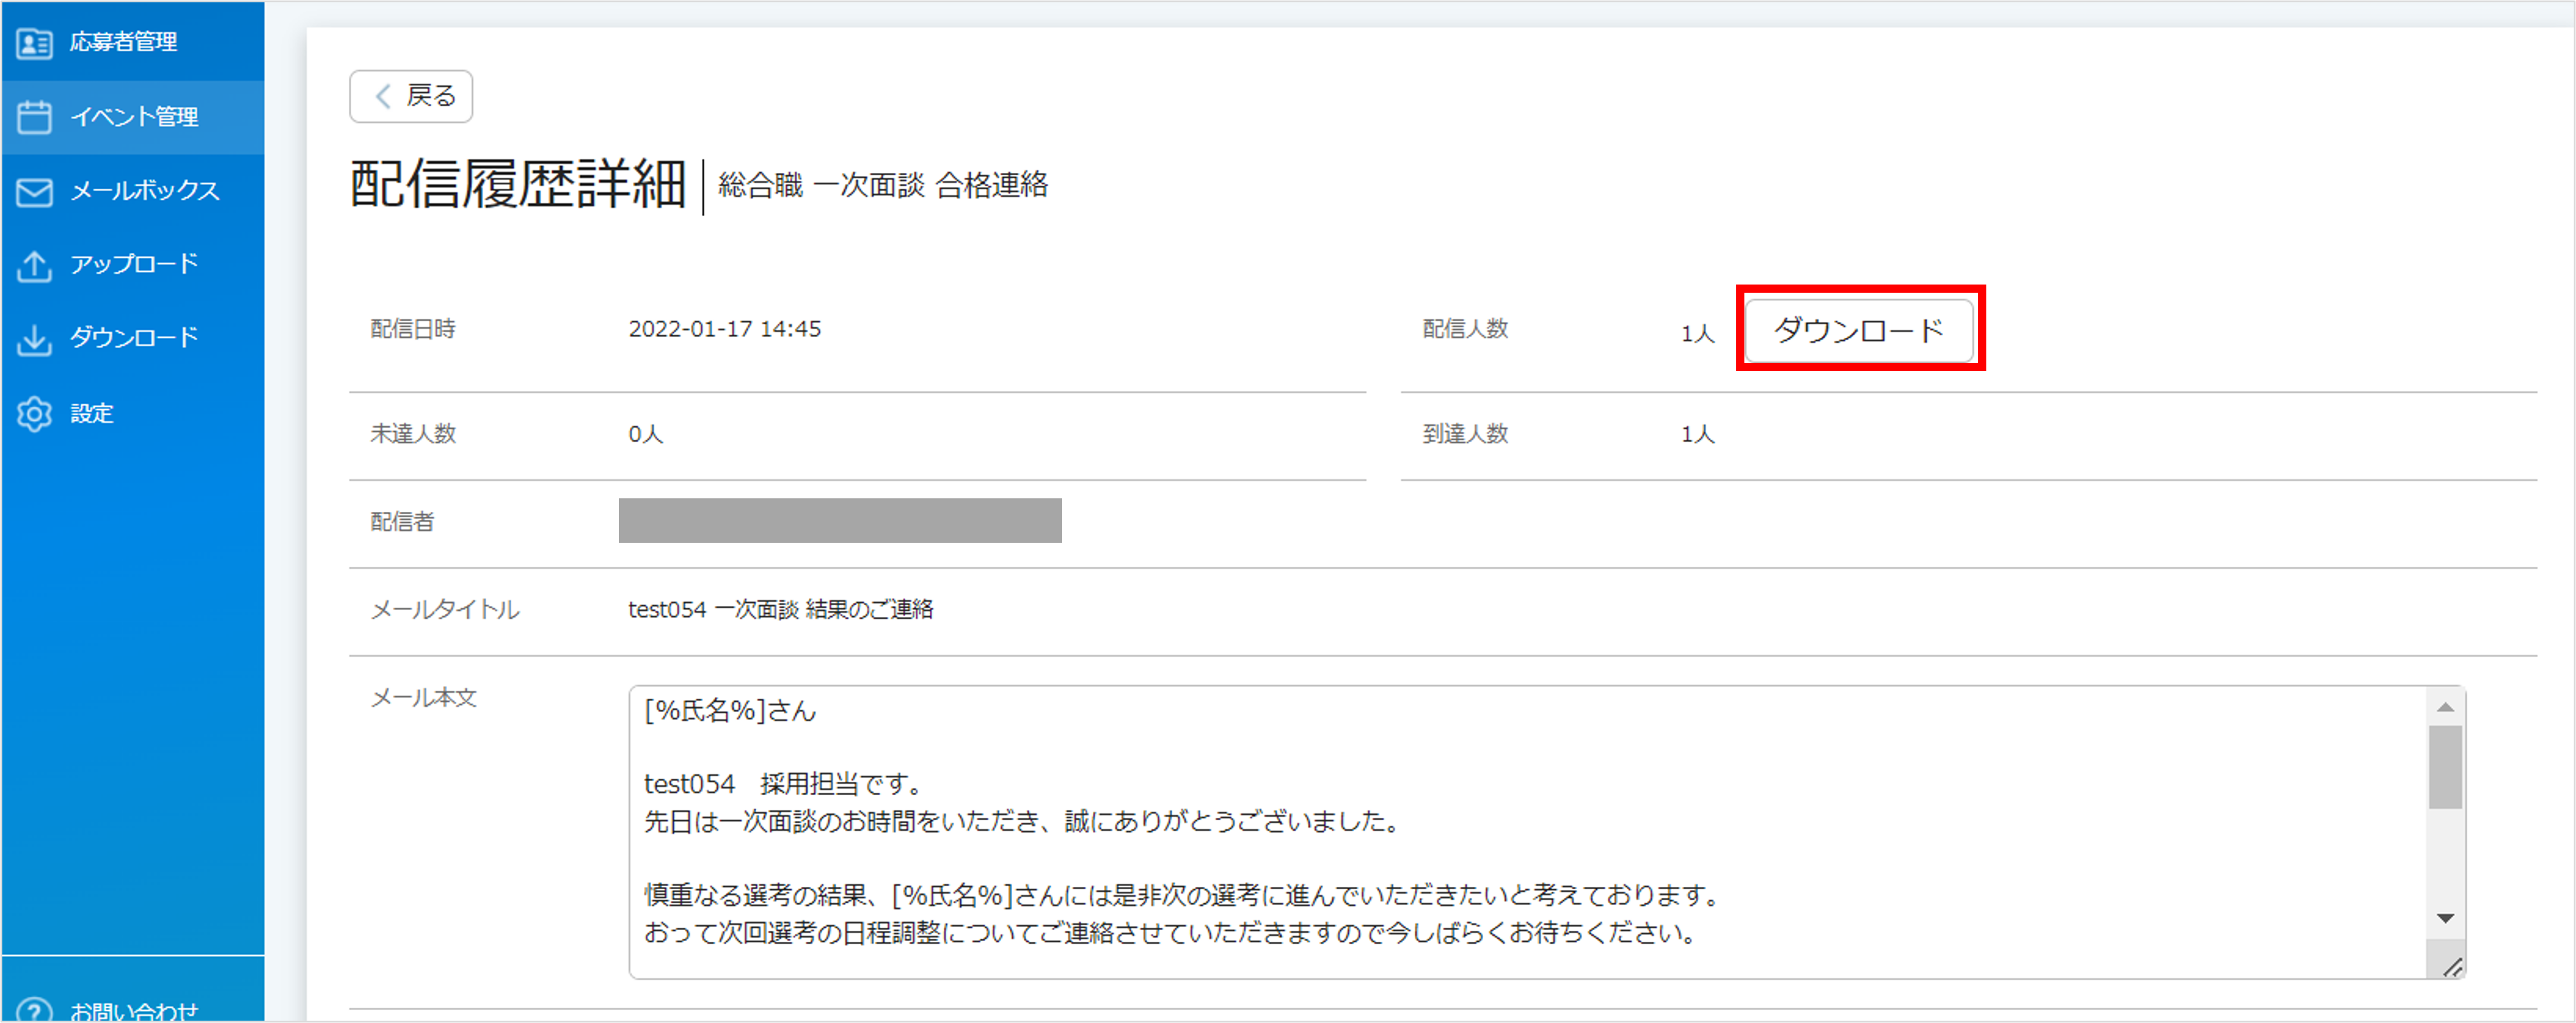Open アップロード menu item

133,265
